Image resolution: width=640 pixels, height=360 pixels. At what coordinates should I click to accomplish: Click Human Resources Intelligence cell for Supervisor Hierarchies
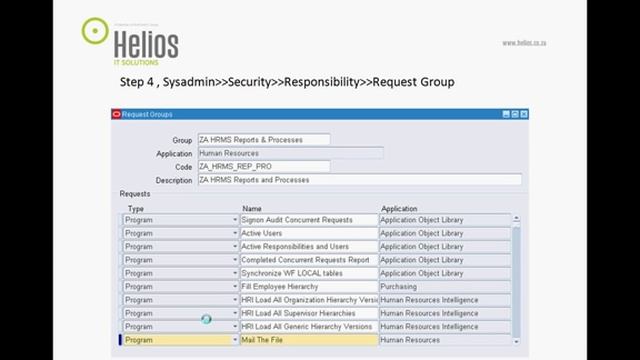pos(445,313)
